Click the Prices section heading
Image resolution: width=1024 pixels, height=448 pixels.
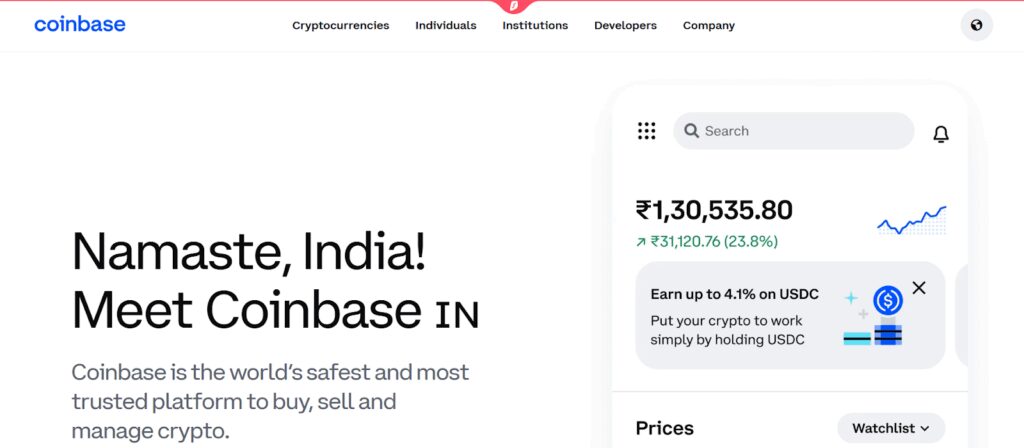click(664, 428)
